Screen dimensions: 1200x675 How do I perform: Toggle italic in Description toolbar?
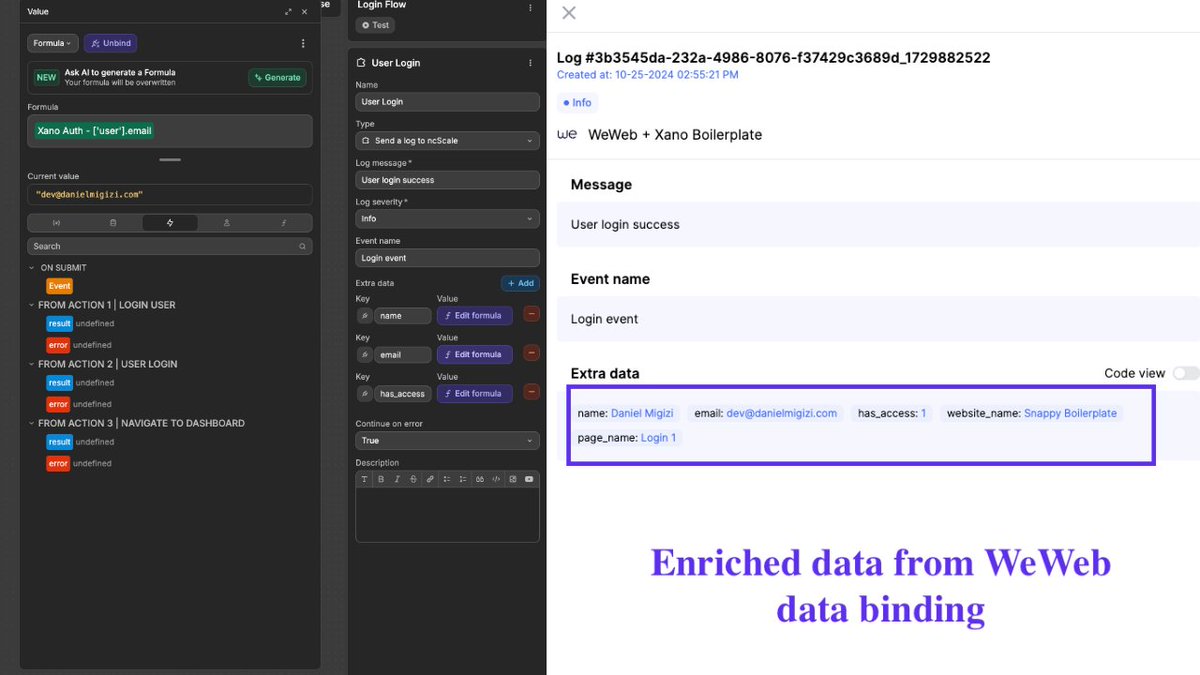(397, 479)
